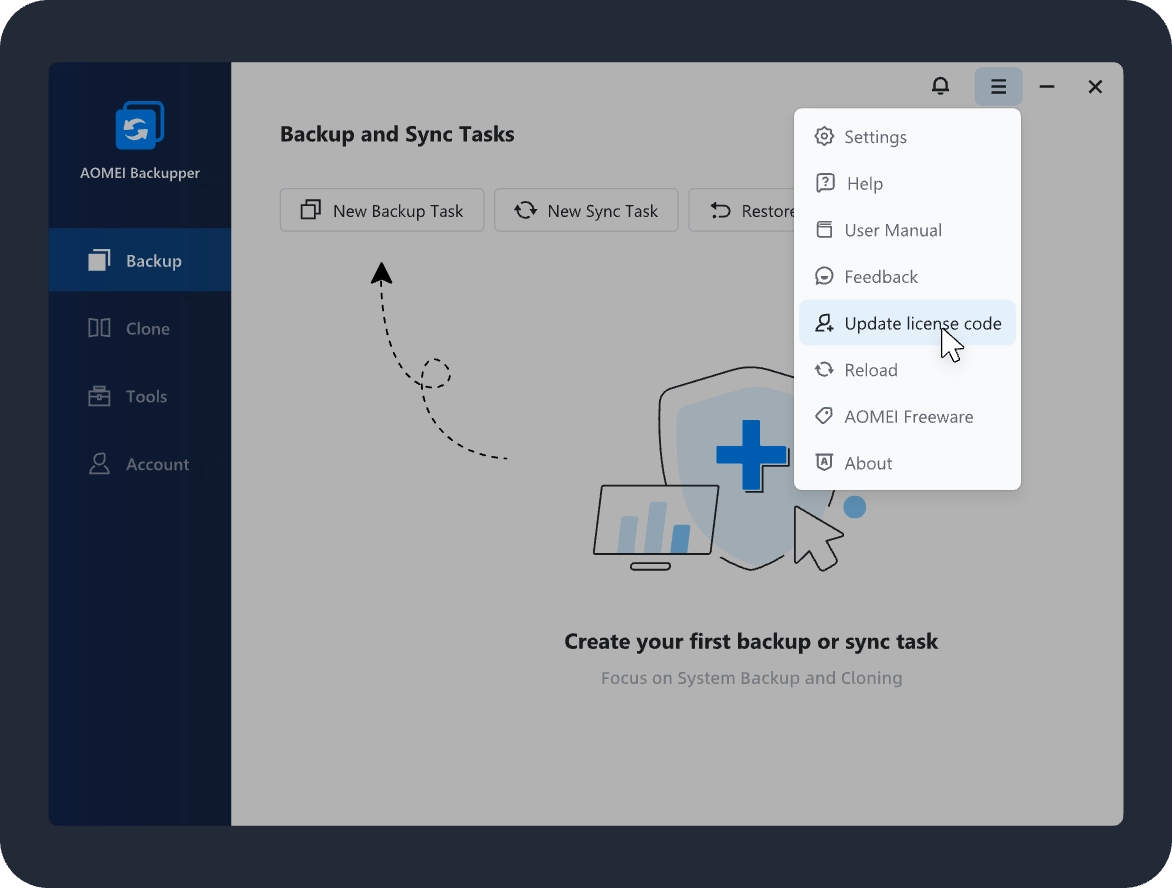Click the Restore button

coord(741,210)
